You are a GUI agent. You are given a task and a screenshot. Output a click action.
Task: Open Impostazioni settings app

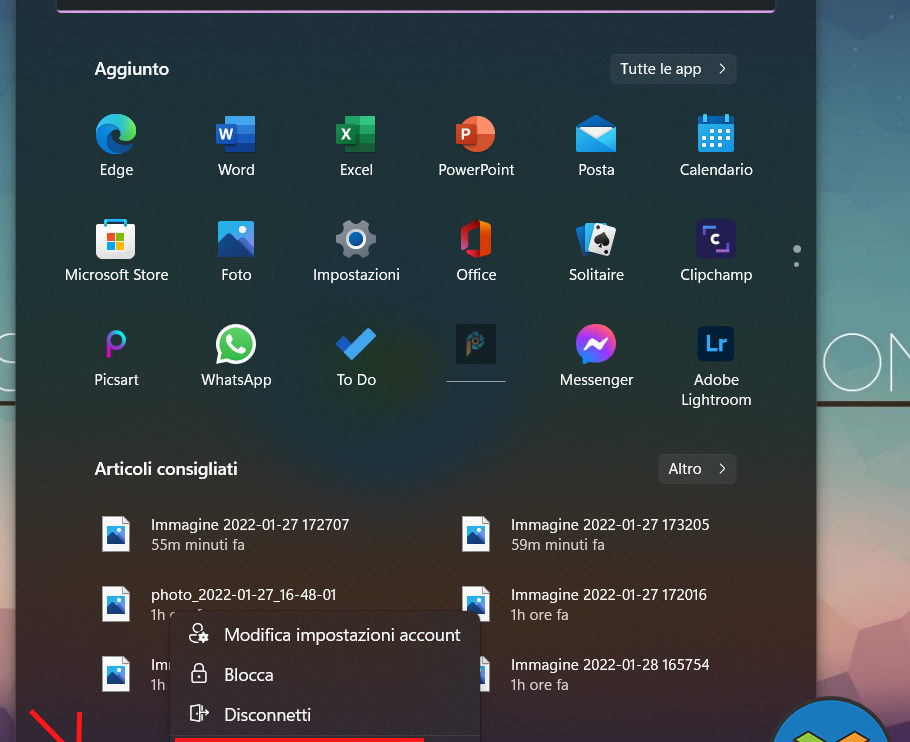(356, 251)
